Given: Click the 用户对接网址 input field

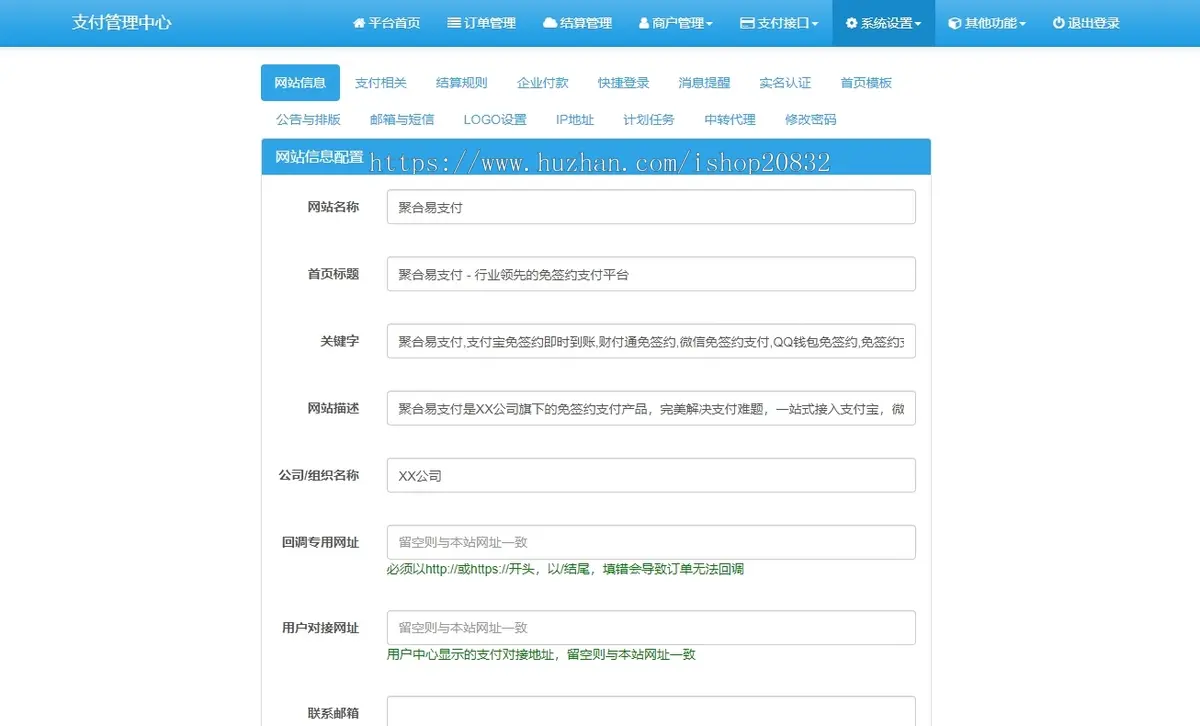Looking at the screenshot, I should tap(651, 628).
